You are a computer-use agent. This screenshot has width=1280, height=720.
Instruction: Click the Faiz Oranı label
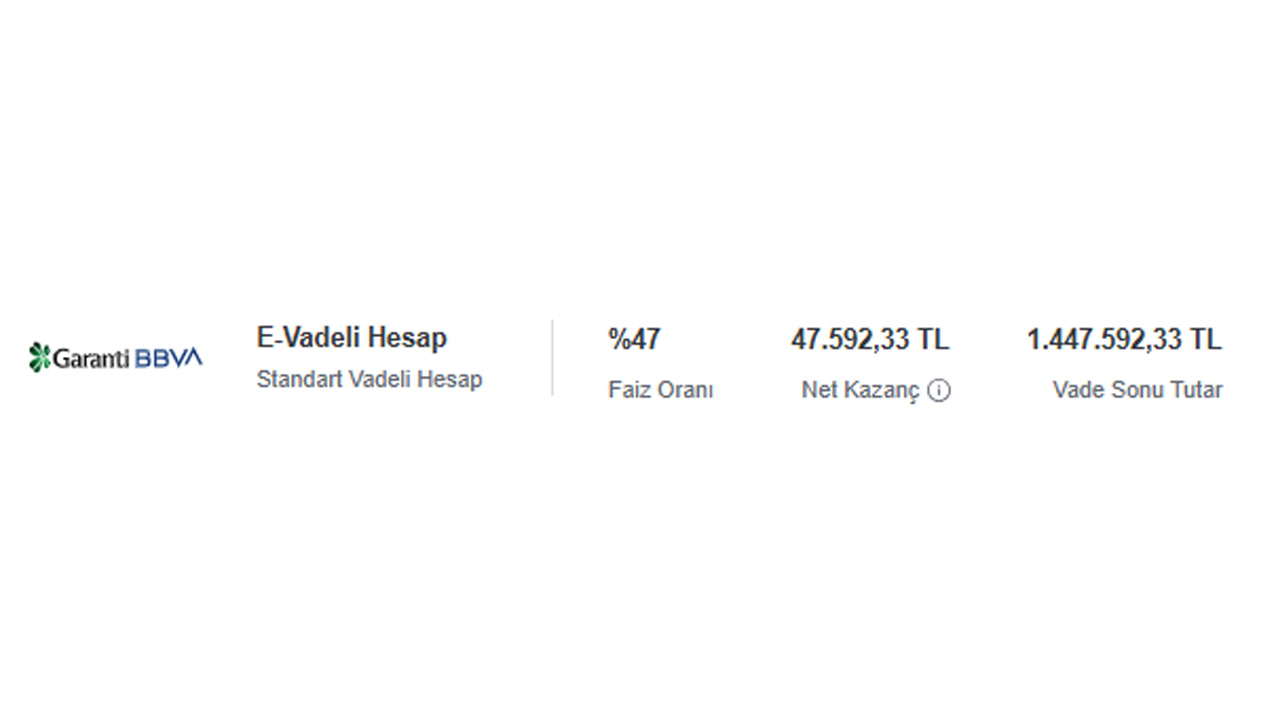pyautogui.click(x=661, y=391)
